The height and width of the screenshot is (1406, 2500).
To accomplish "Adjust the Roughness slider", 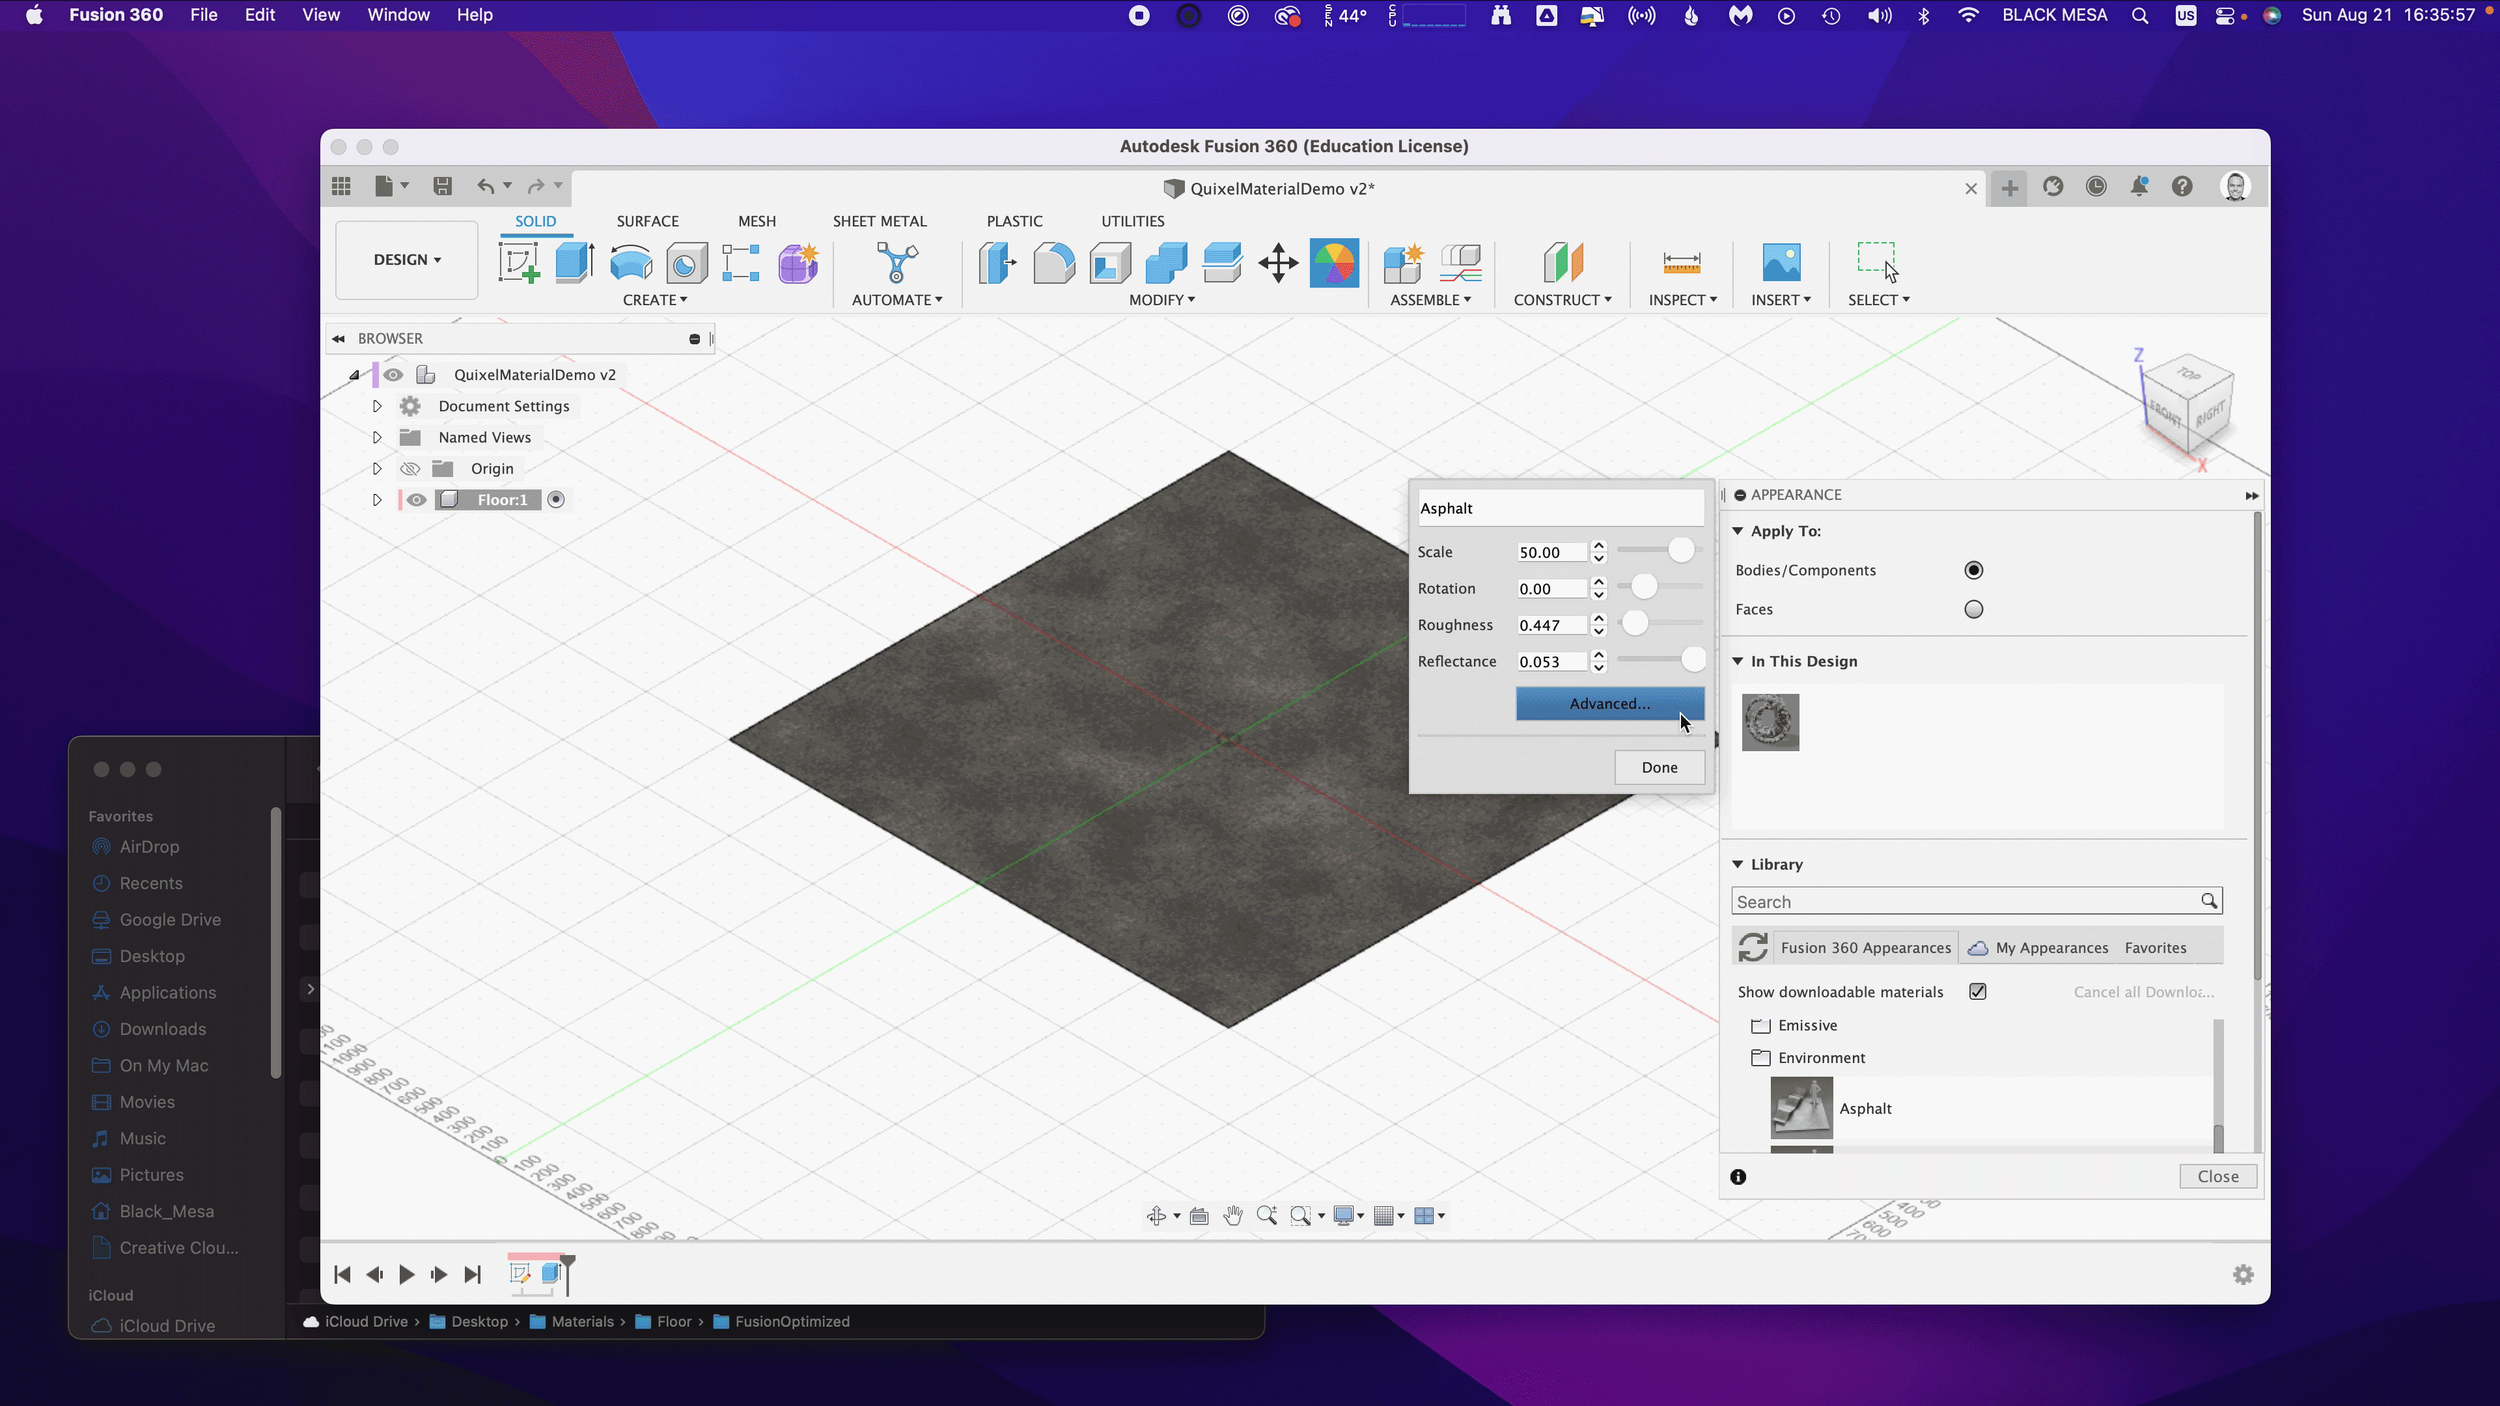I will click(1634, 623).
